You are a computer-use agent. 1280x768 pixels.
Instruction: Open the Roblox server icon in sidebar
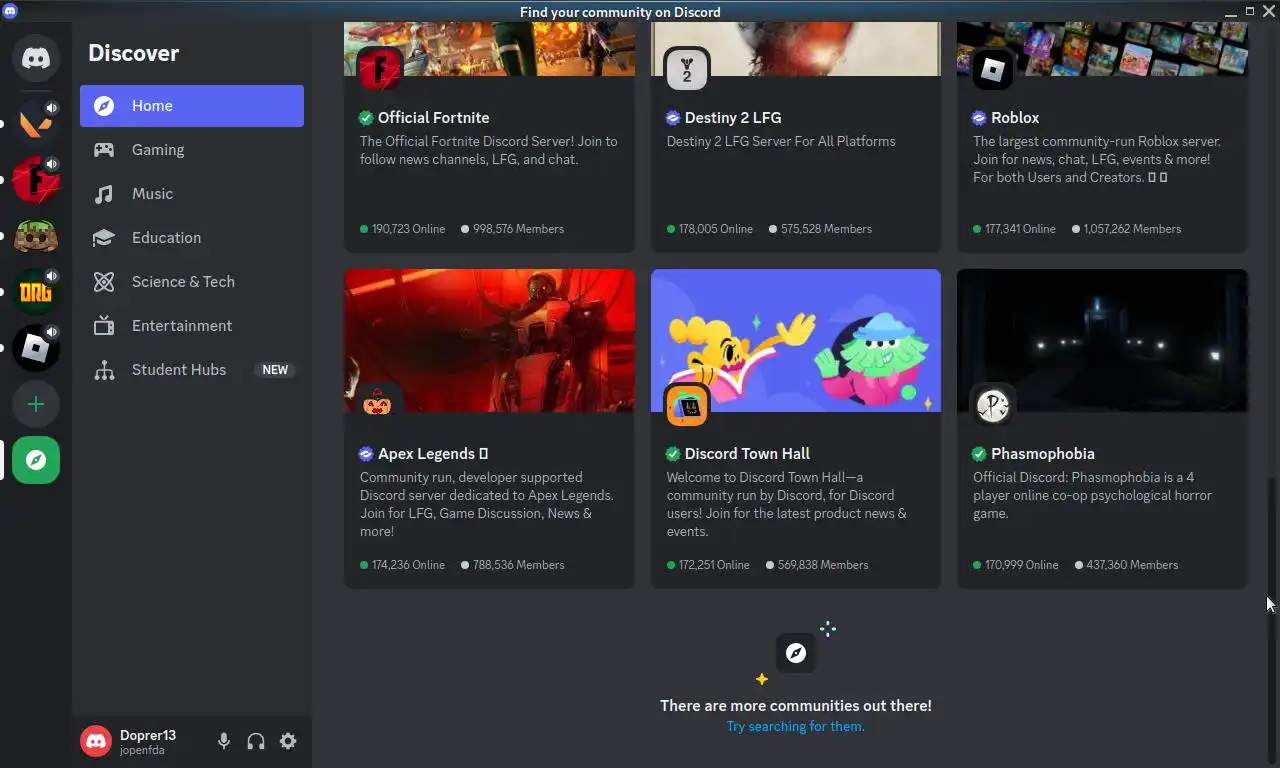[36, 348]
